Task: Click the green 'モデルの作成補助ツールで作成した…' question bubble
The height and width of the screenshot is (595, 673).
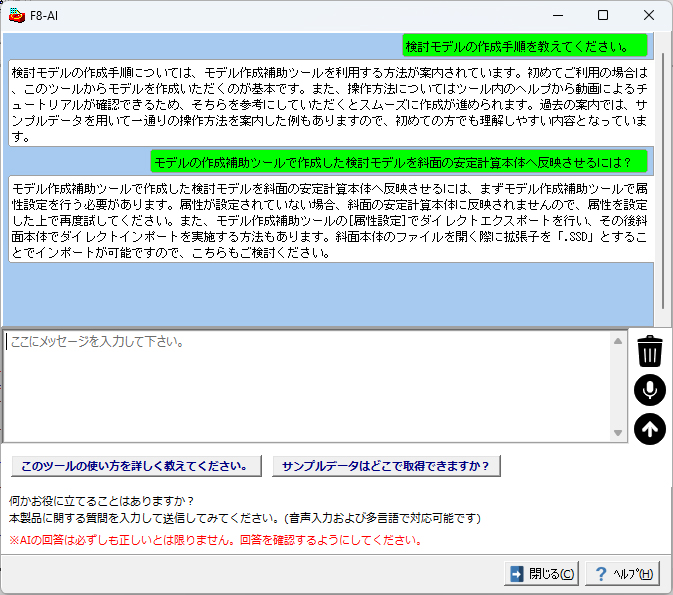Action: (399, 161)
